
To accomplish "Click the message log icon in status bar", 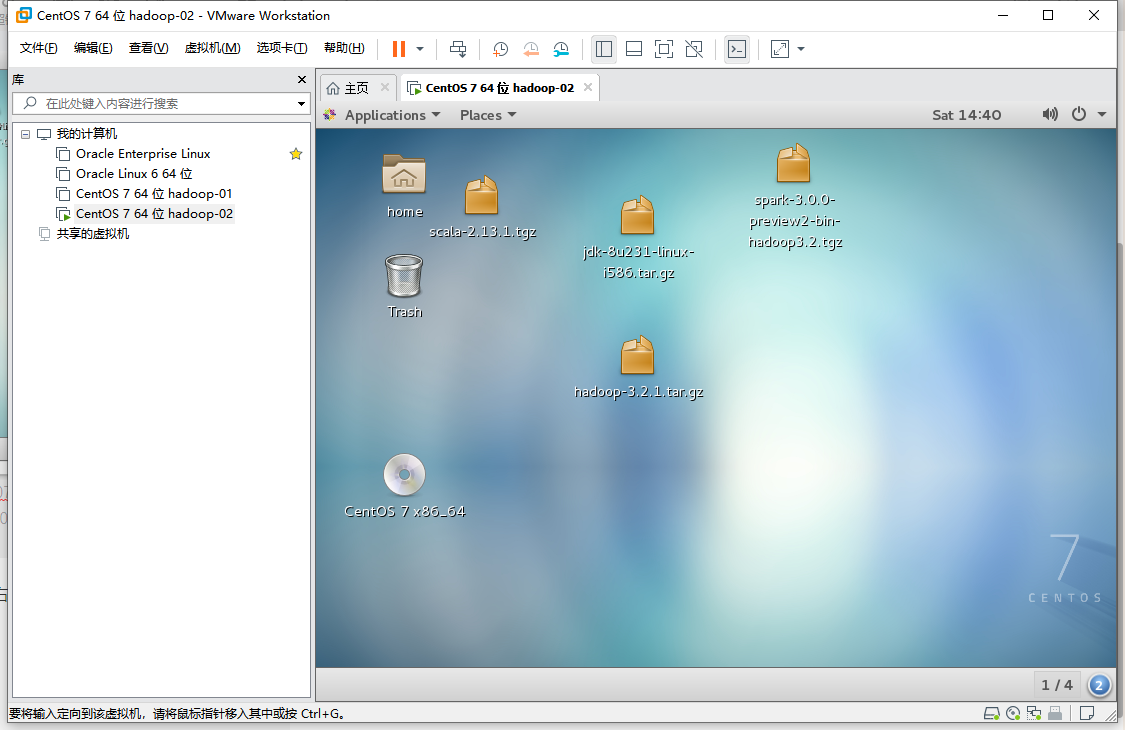I will [x=1087, y=713].
